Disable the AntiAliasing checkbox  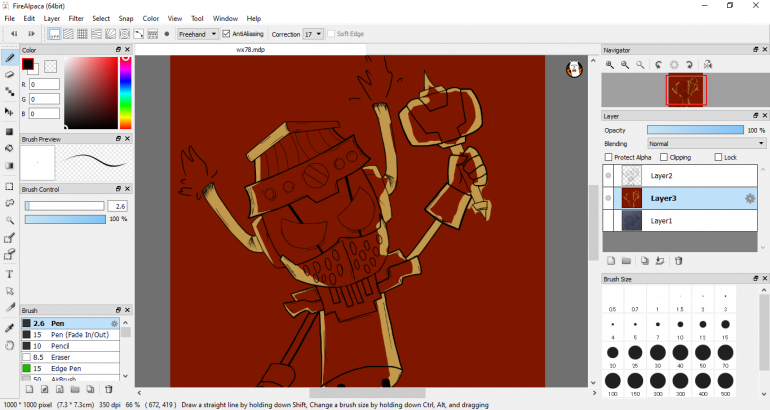pyautogui.click(x=226, y=34)
